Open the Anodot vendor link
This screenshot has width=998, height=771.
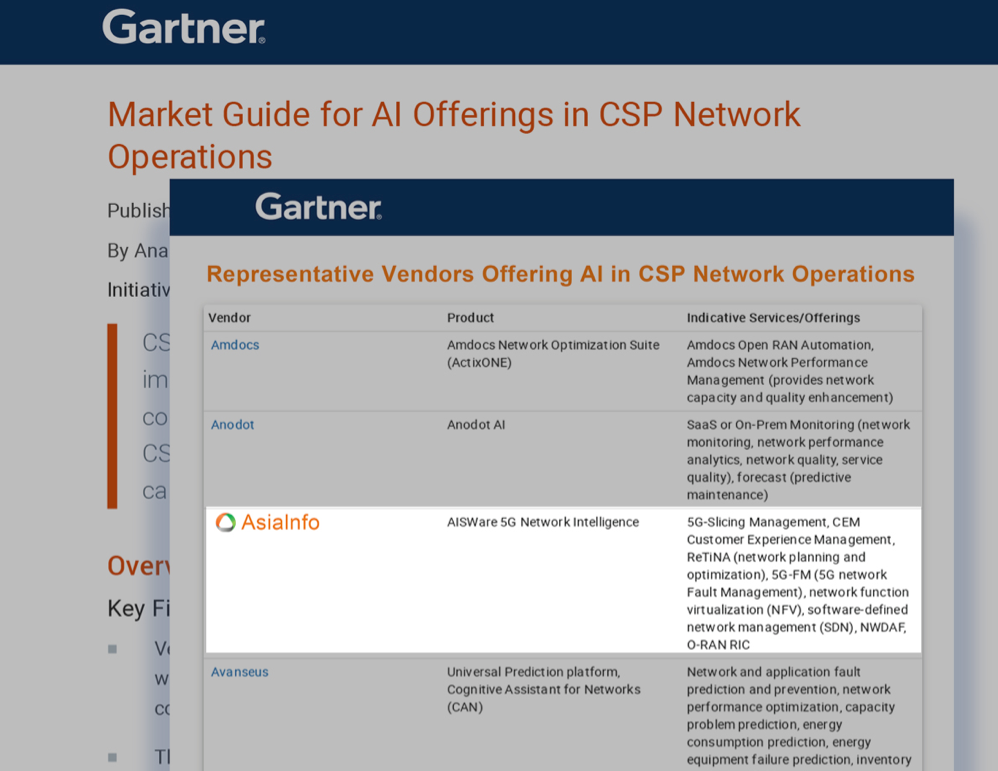pyautogui.click(x=232, y=425)
